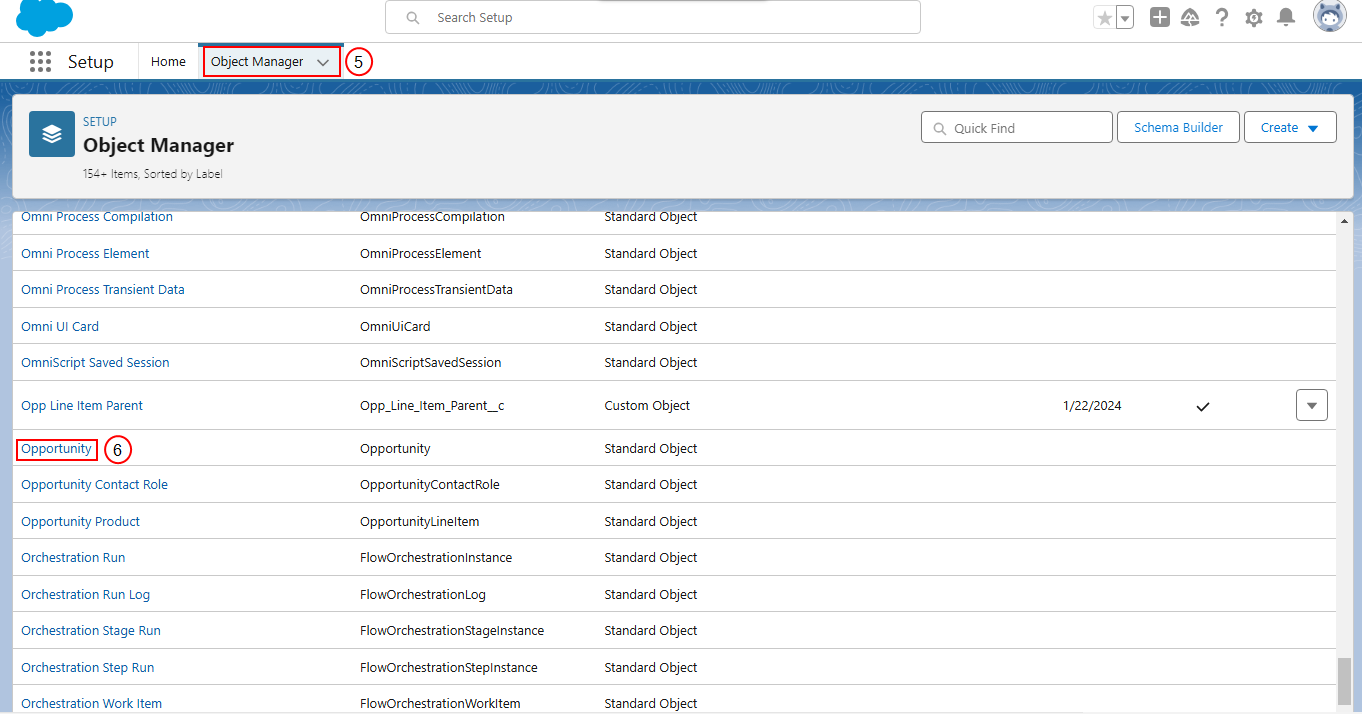
Task: Click the Object Manager layers icon
Action: tap(52, 134)
